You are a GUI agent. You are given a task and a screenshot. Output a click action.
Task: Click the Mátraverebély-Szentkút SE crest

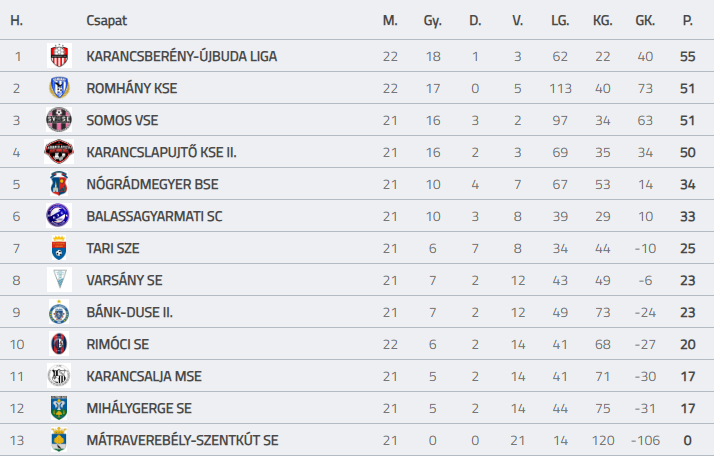(x=59, y=440)
